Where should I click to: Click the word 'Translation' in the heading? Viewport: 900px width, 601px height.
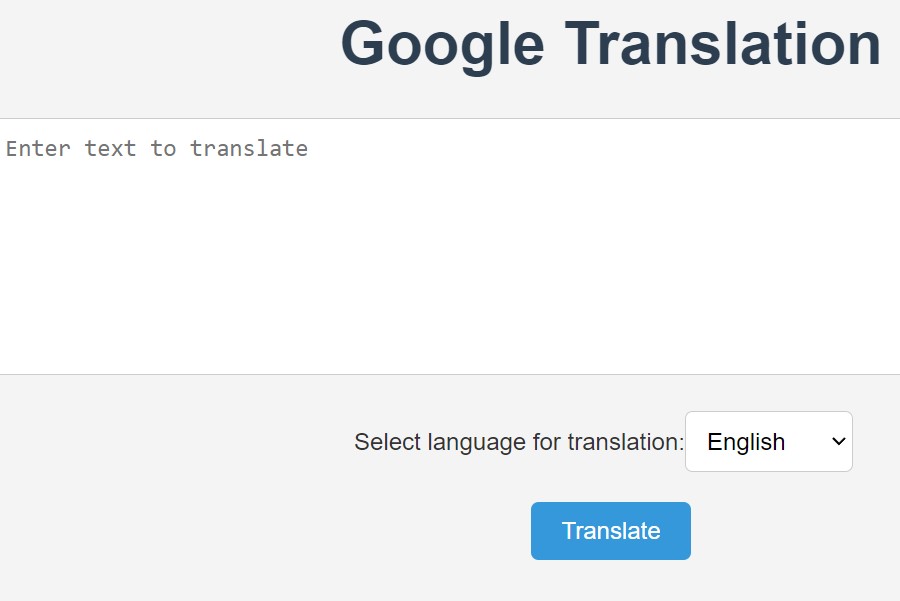coord(723,43)
